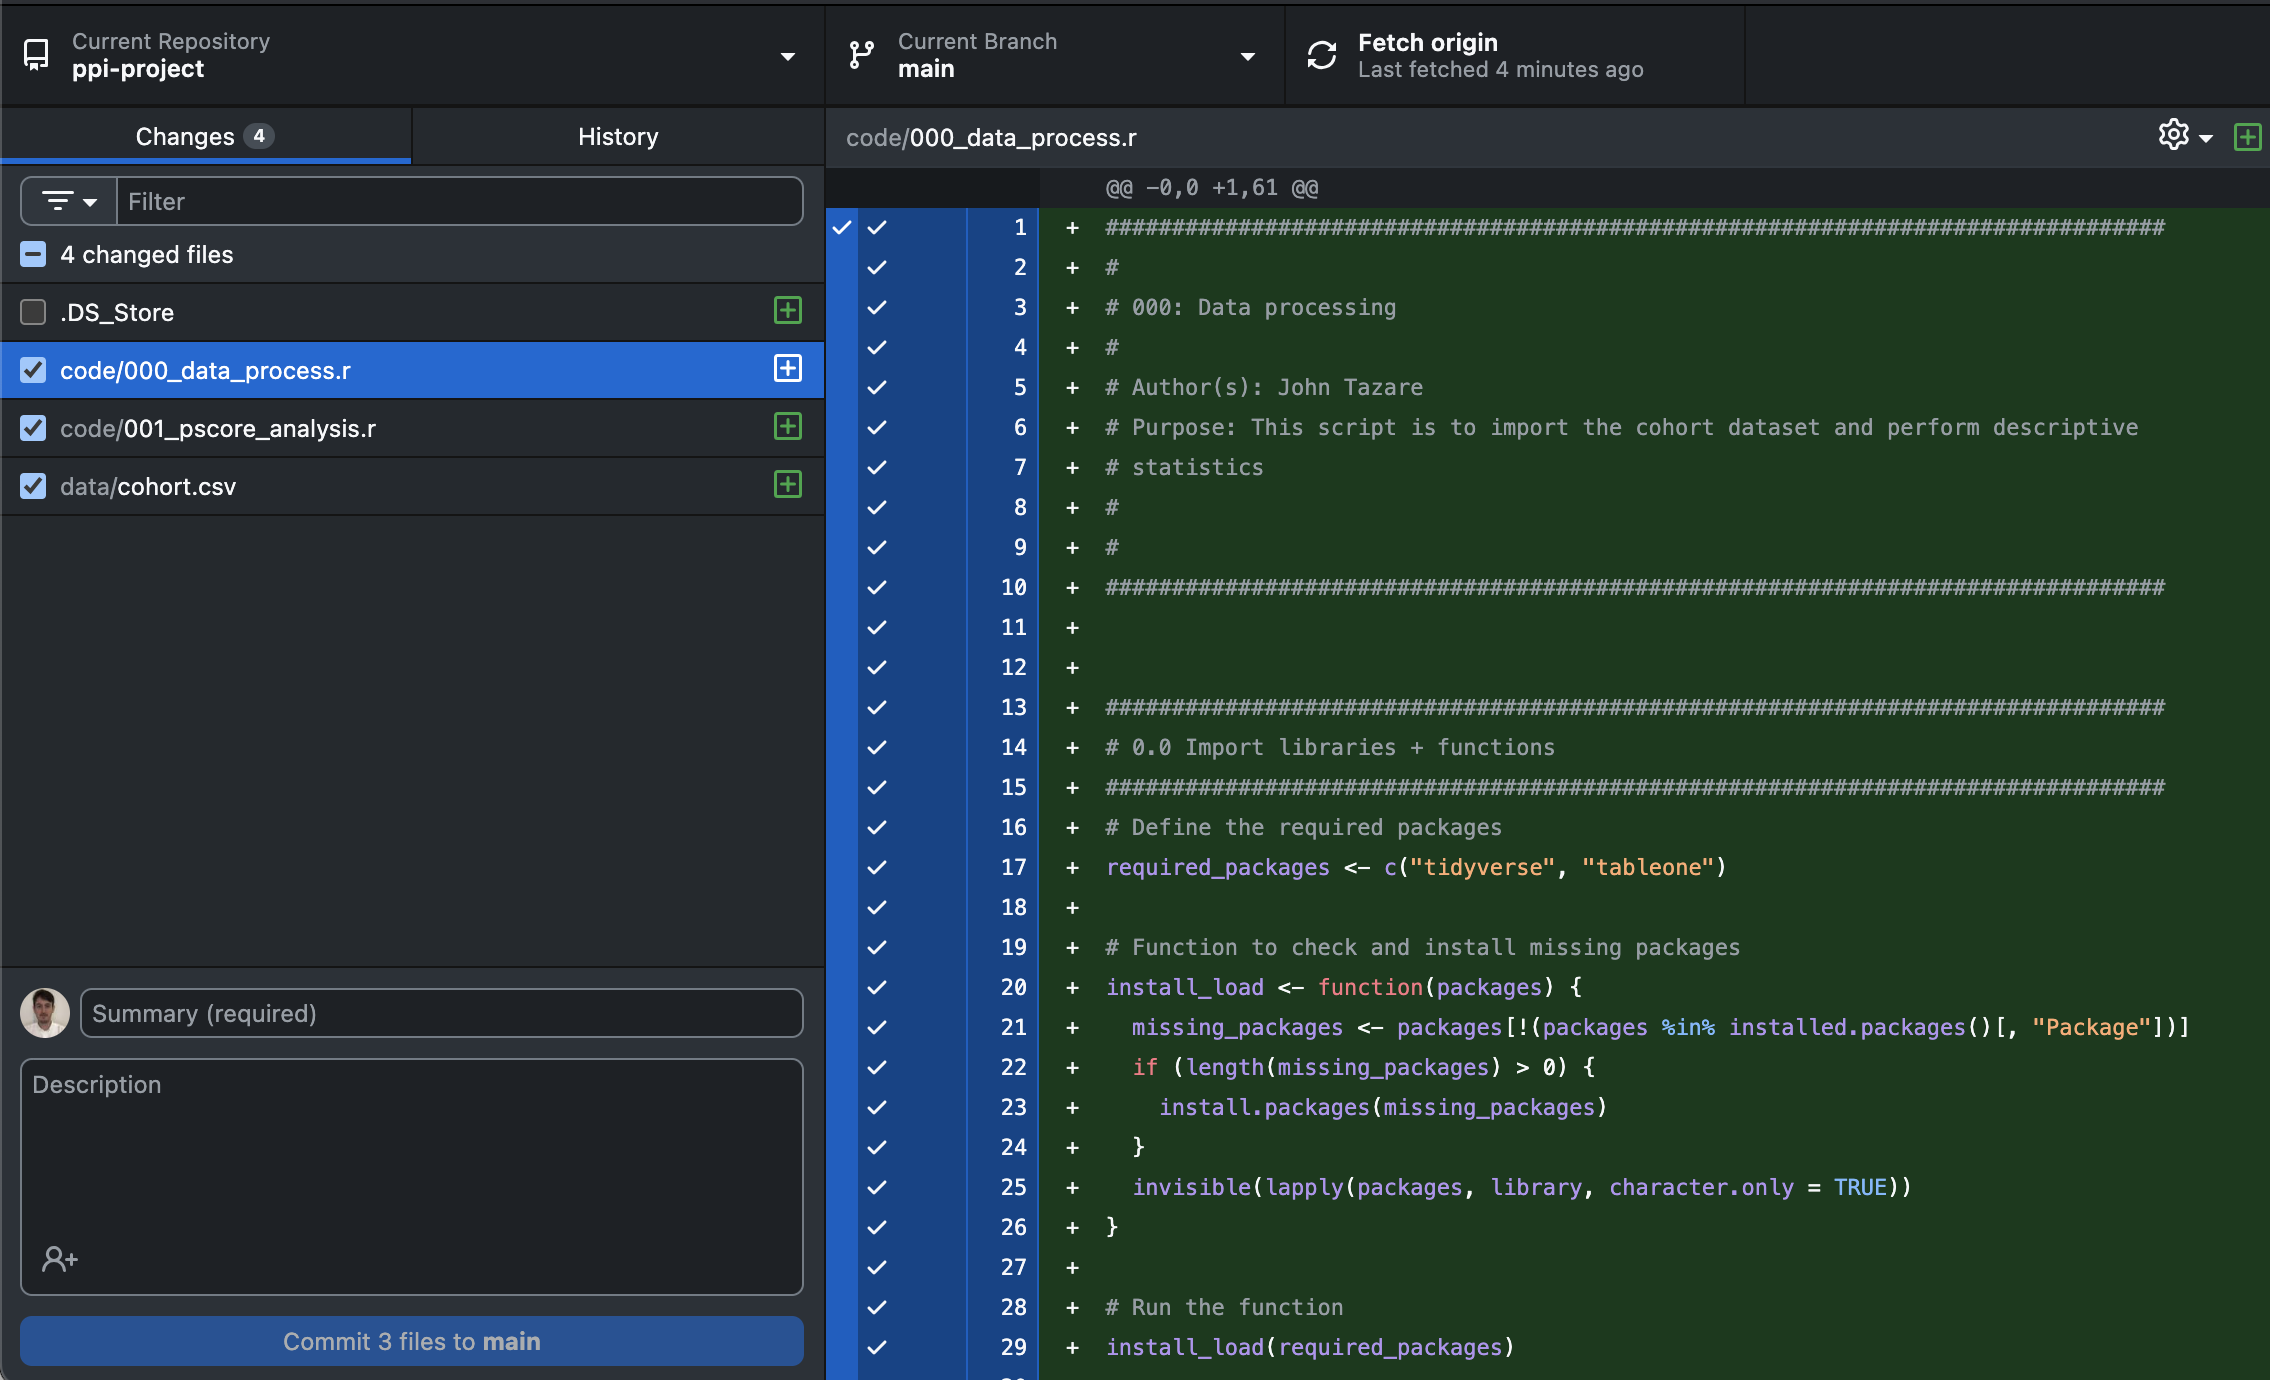Viewport: 2270px width, 1380px height.
Task: Uncheck the data/cohort.csv checkbox
Action: coord(33,486)
